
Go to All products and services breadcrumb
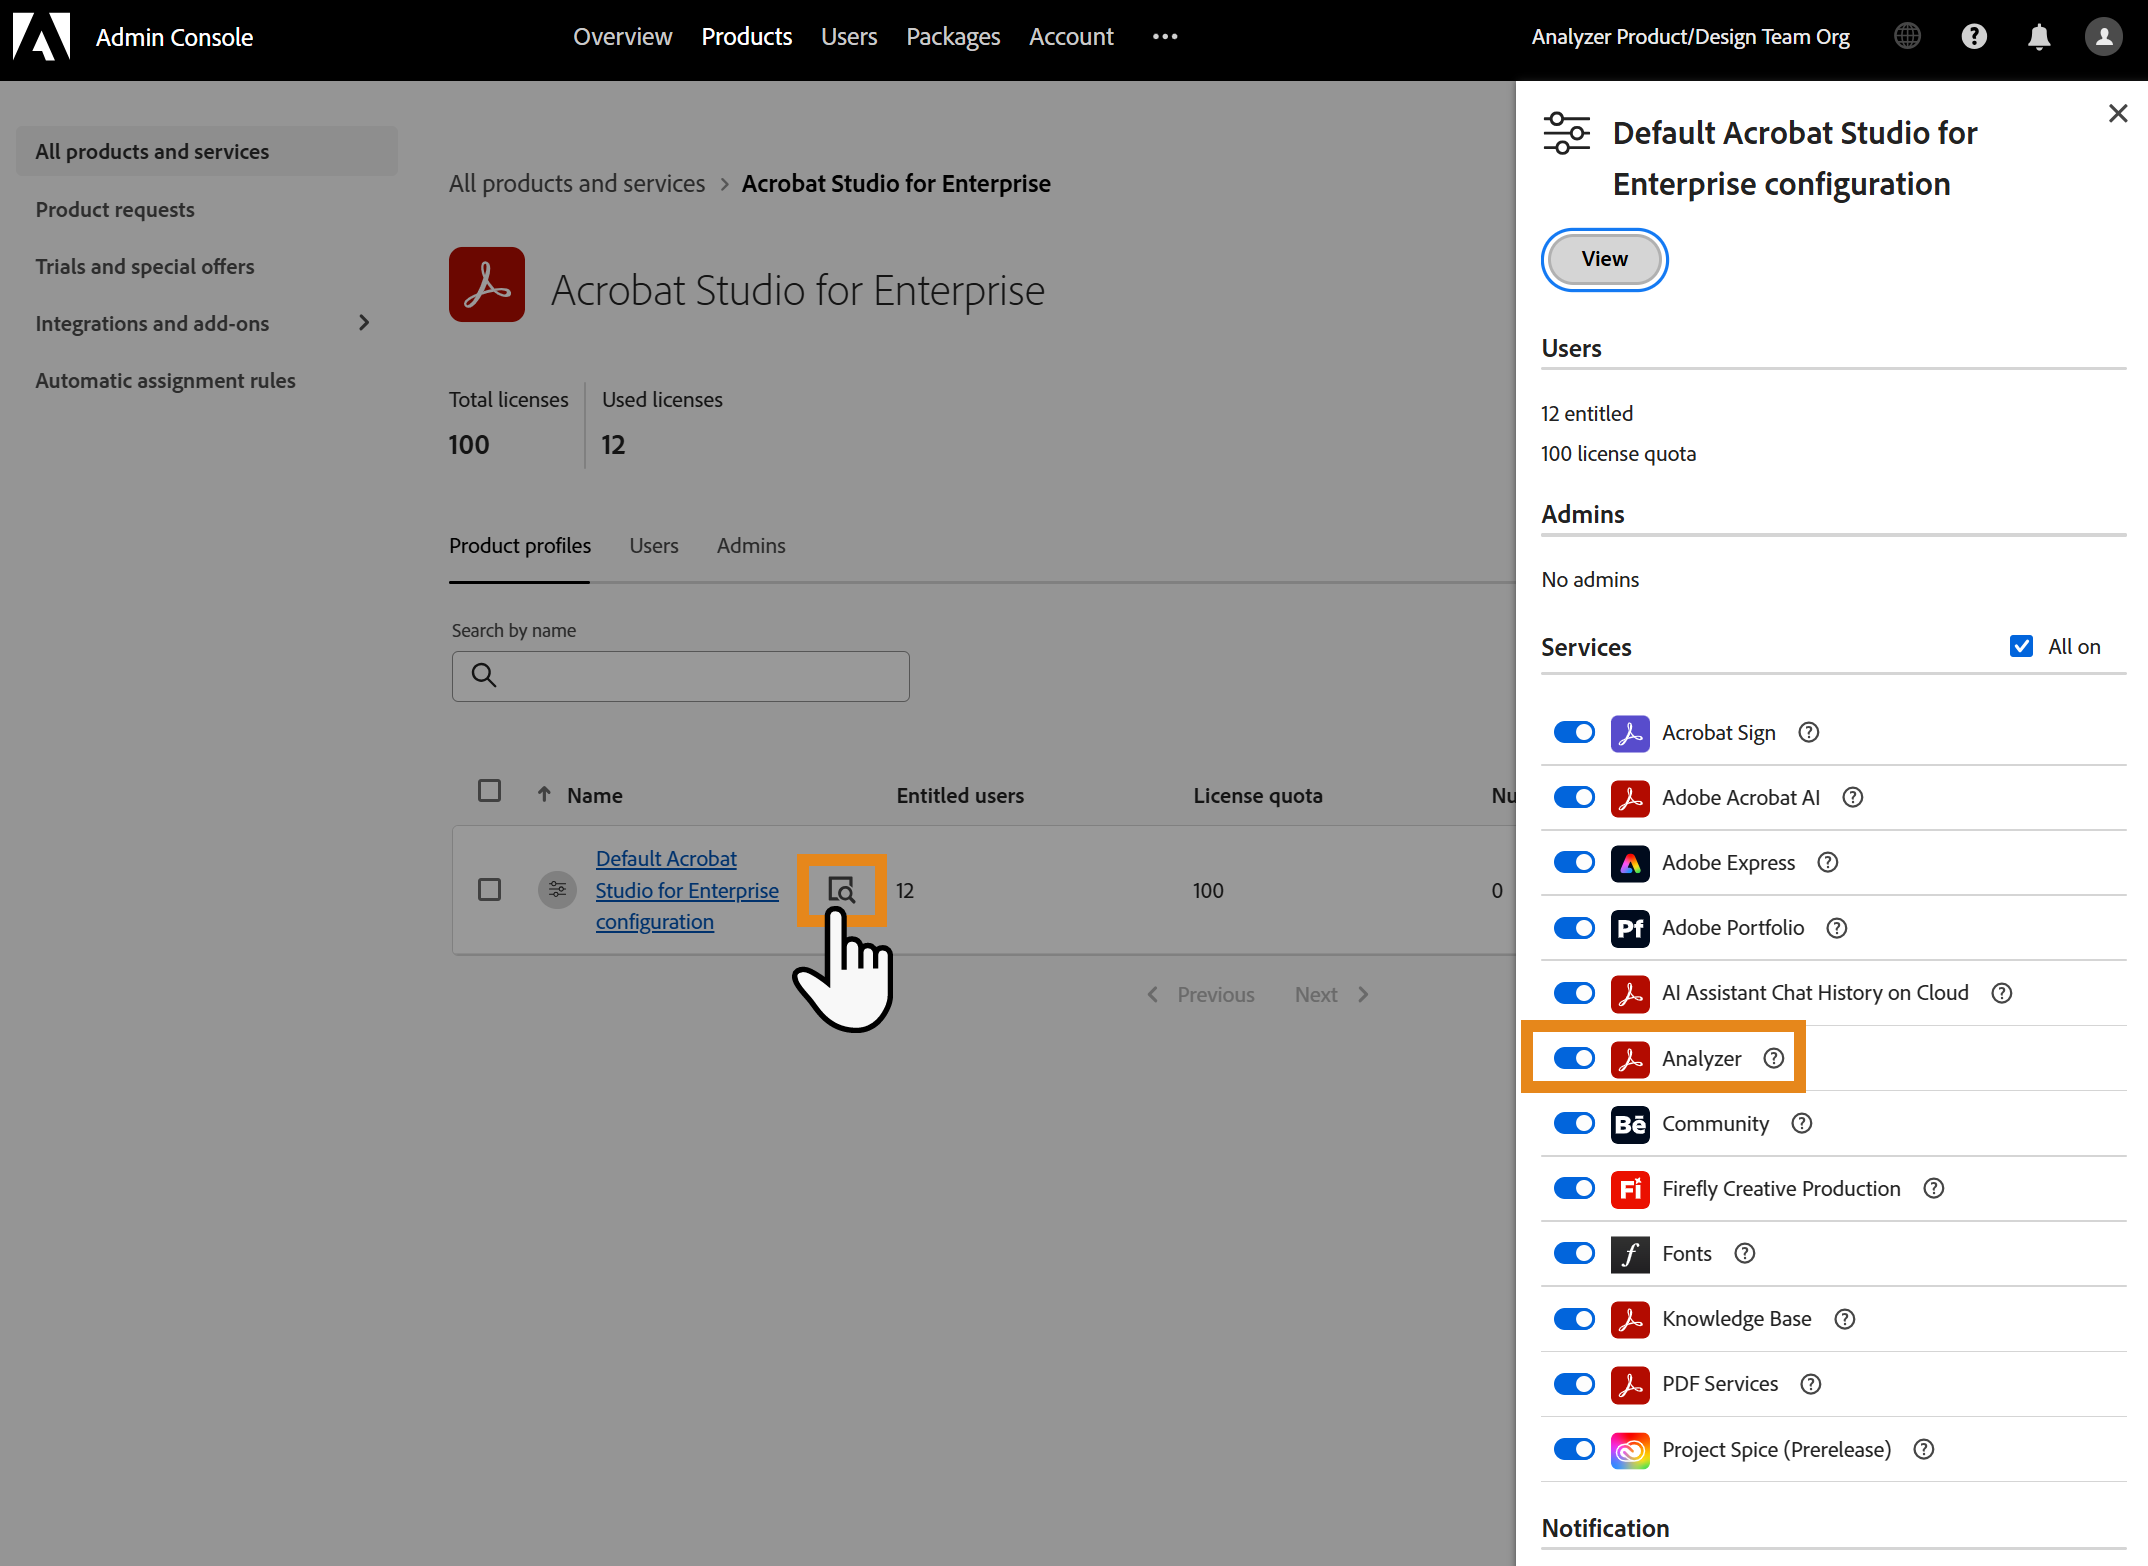tap(577, 184)
